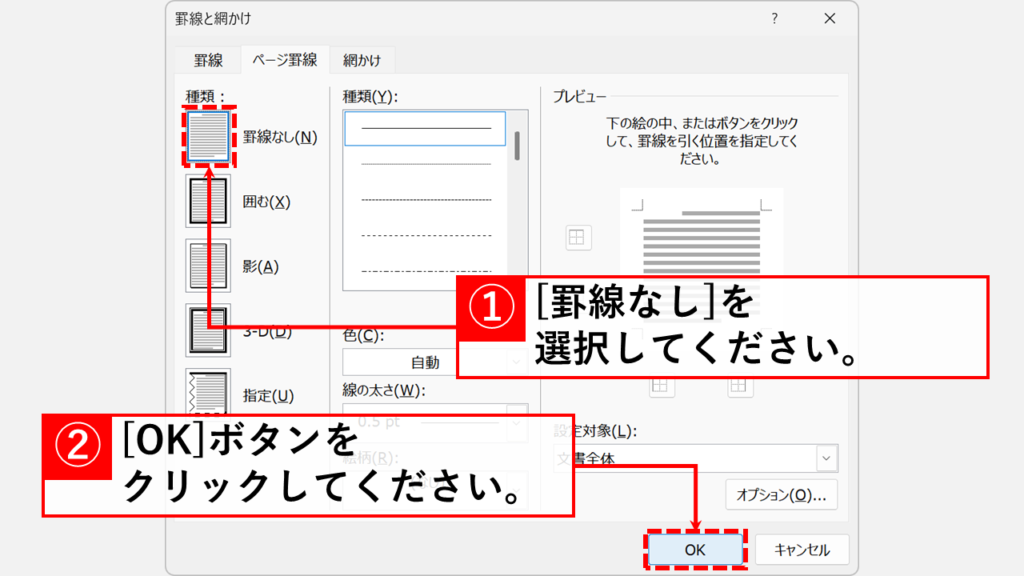
Task: Click the 影(A) label
Action: pos(261,266)
